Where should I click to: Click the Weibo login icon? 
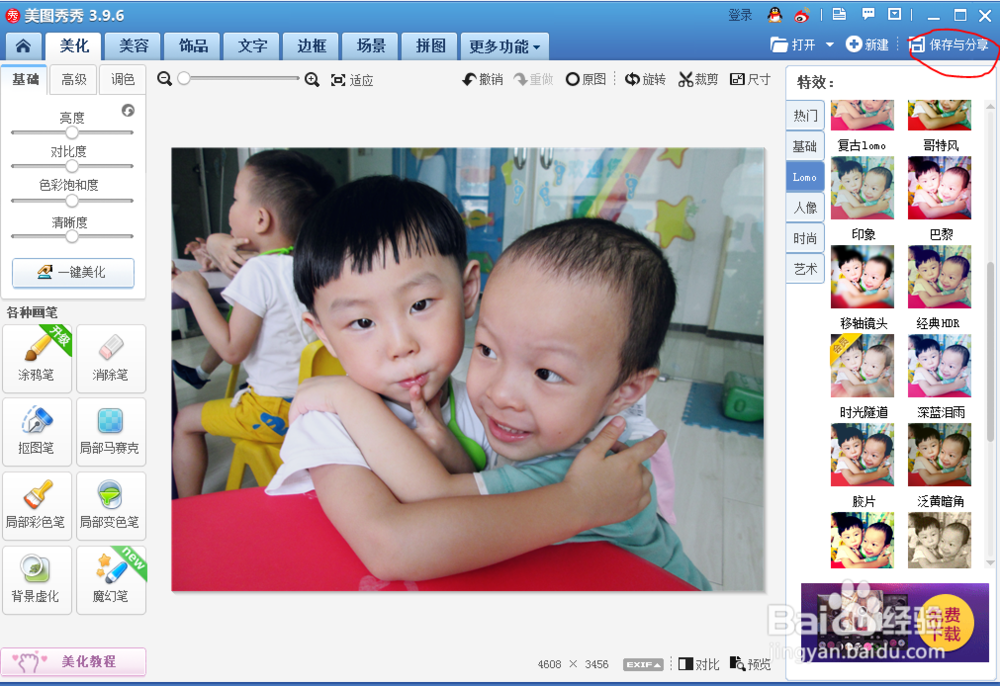coord(802,15)
